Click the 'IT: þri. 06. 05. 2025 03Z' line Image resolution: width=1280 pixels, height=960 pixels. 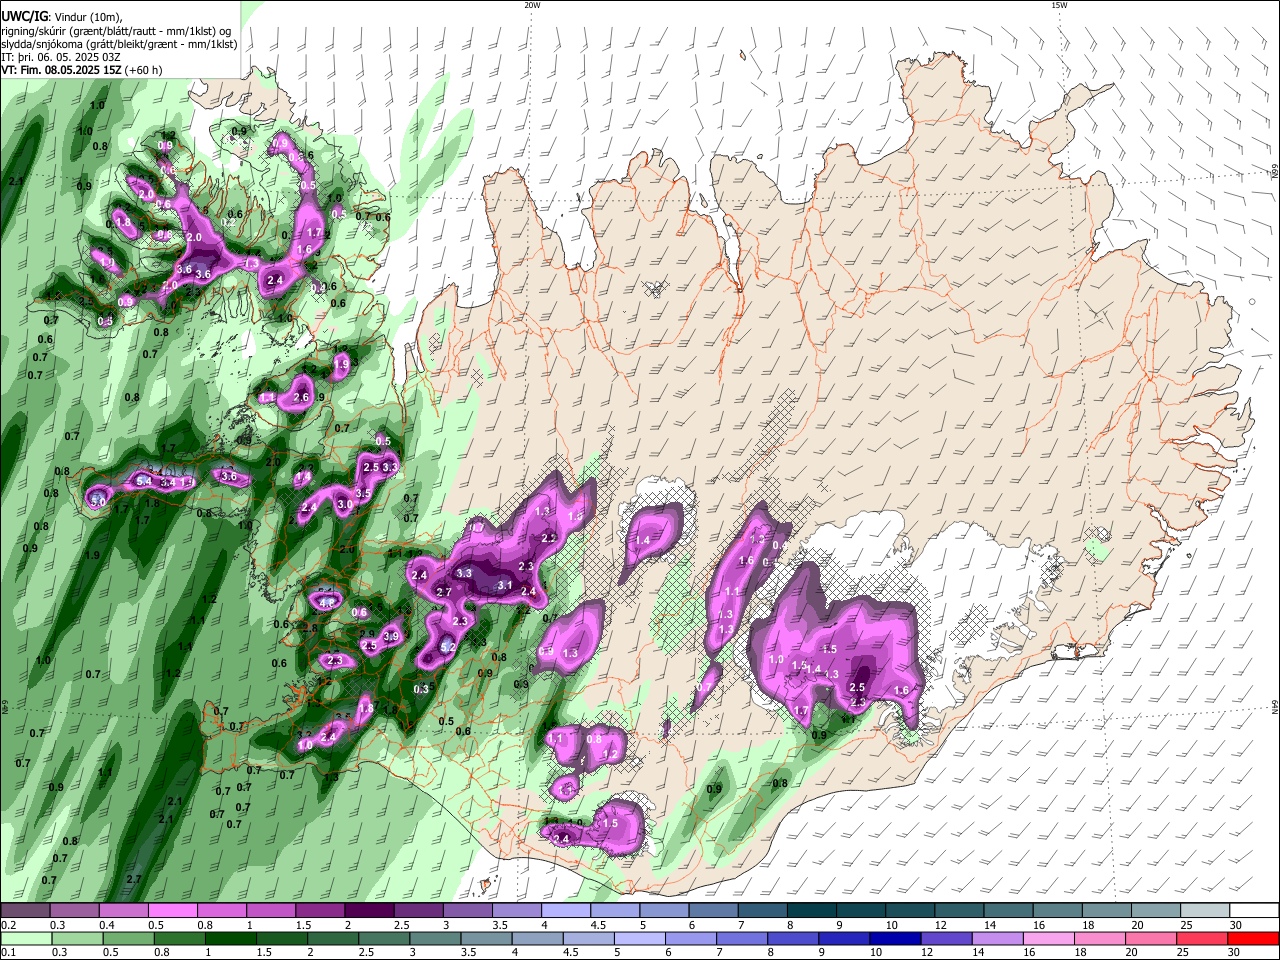click(x=63, y=58)
